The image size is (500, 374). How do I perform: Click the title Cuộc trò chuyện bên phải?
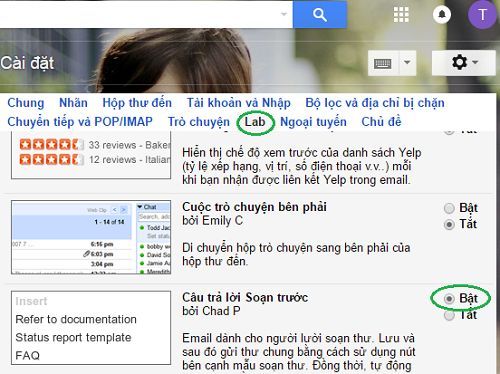[254, 207]
